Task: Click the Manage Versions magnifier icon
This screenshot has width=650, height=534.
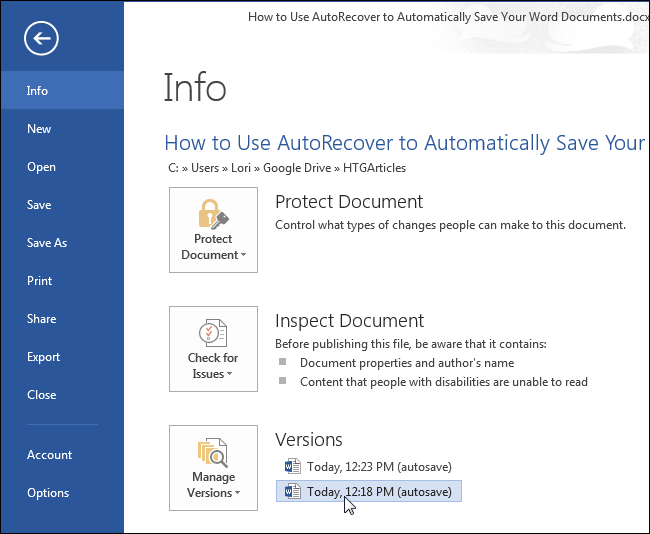Action: 213,452
